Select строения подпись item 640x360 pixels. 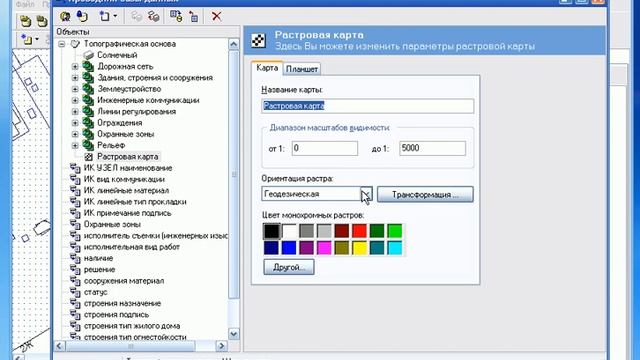pos(116,315)
